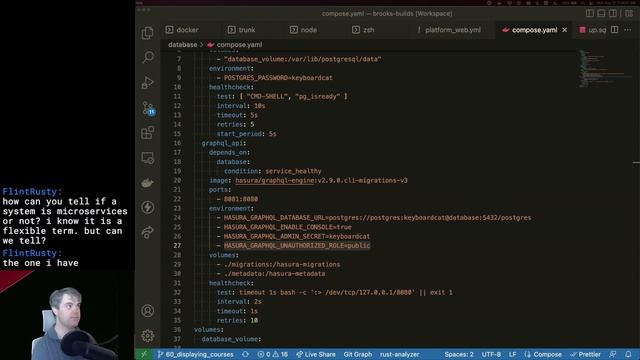Change the encoding via UTF-8
640x360 pixels.
tap(491, 354)
